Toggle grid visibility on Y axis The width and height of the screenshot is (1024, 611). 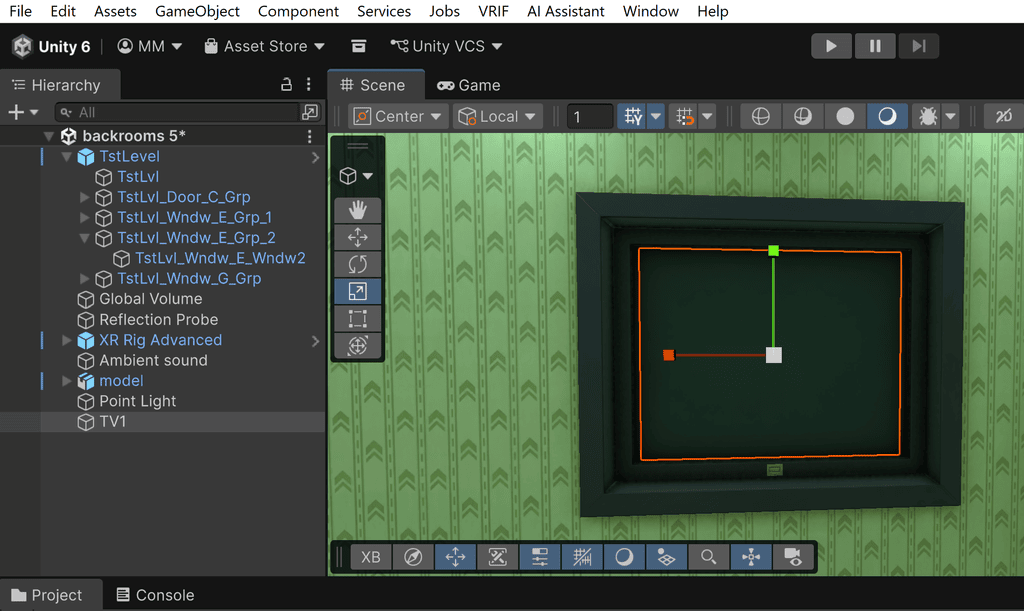pyautogui.click(x=632, y=117)
